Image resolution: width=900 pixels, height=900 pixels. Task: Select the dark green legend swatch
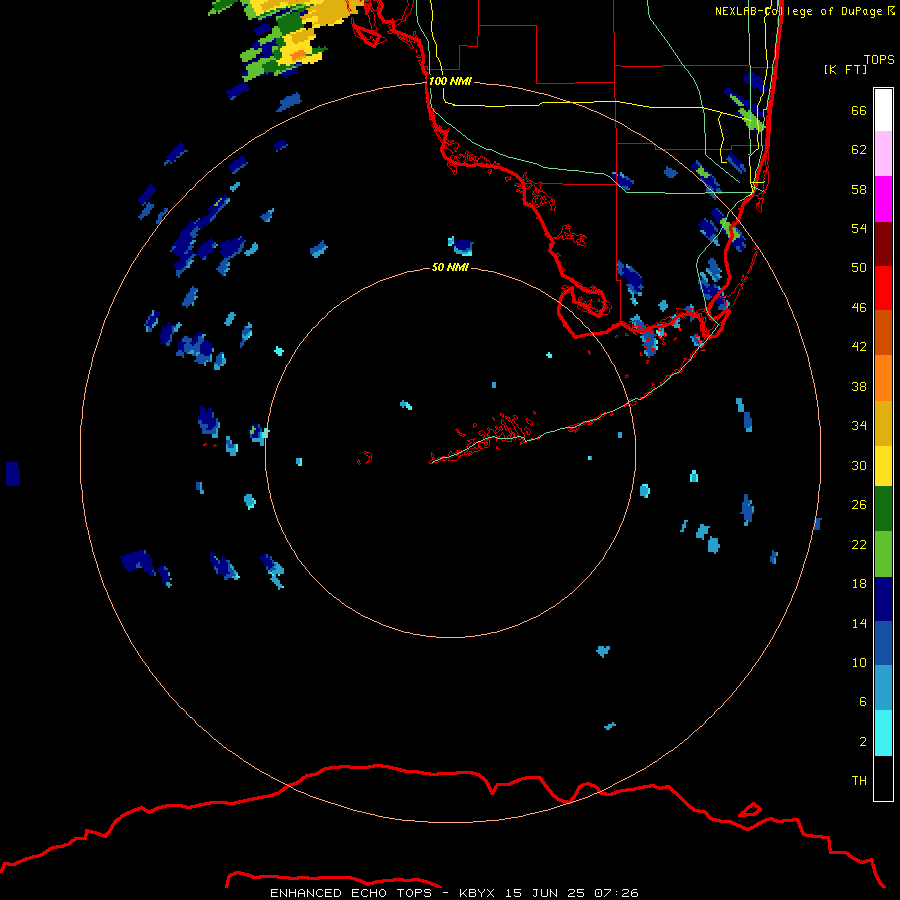pyautogui.click(x=883, y=509)
